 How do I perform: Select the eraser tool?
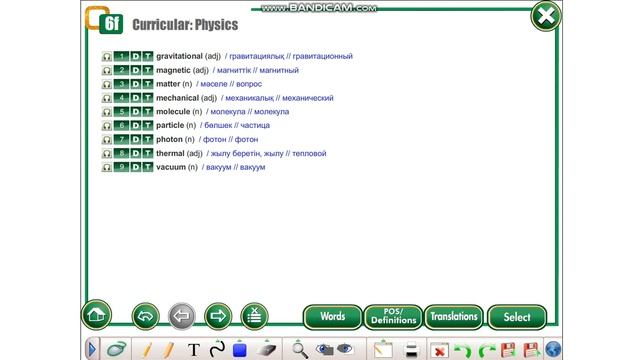tap(266, 350)
